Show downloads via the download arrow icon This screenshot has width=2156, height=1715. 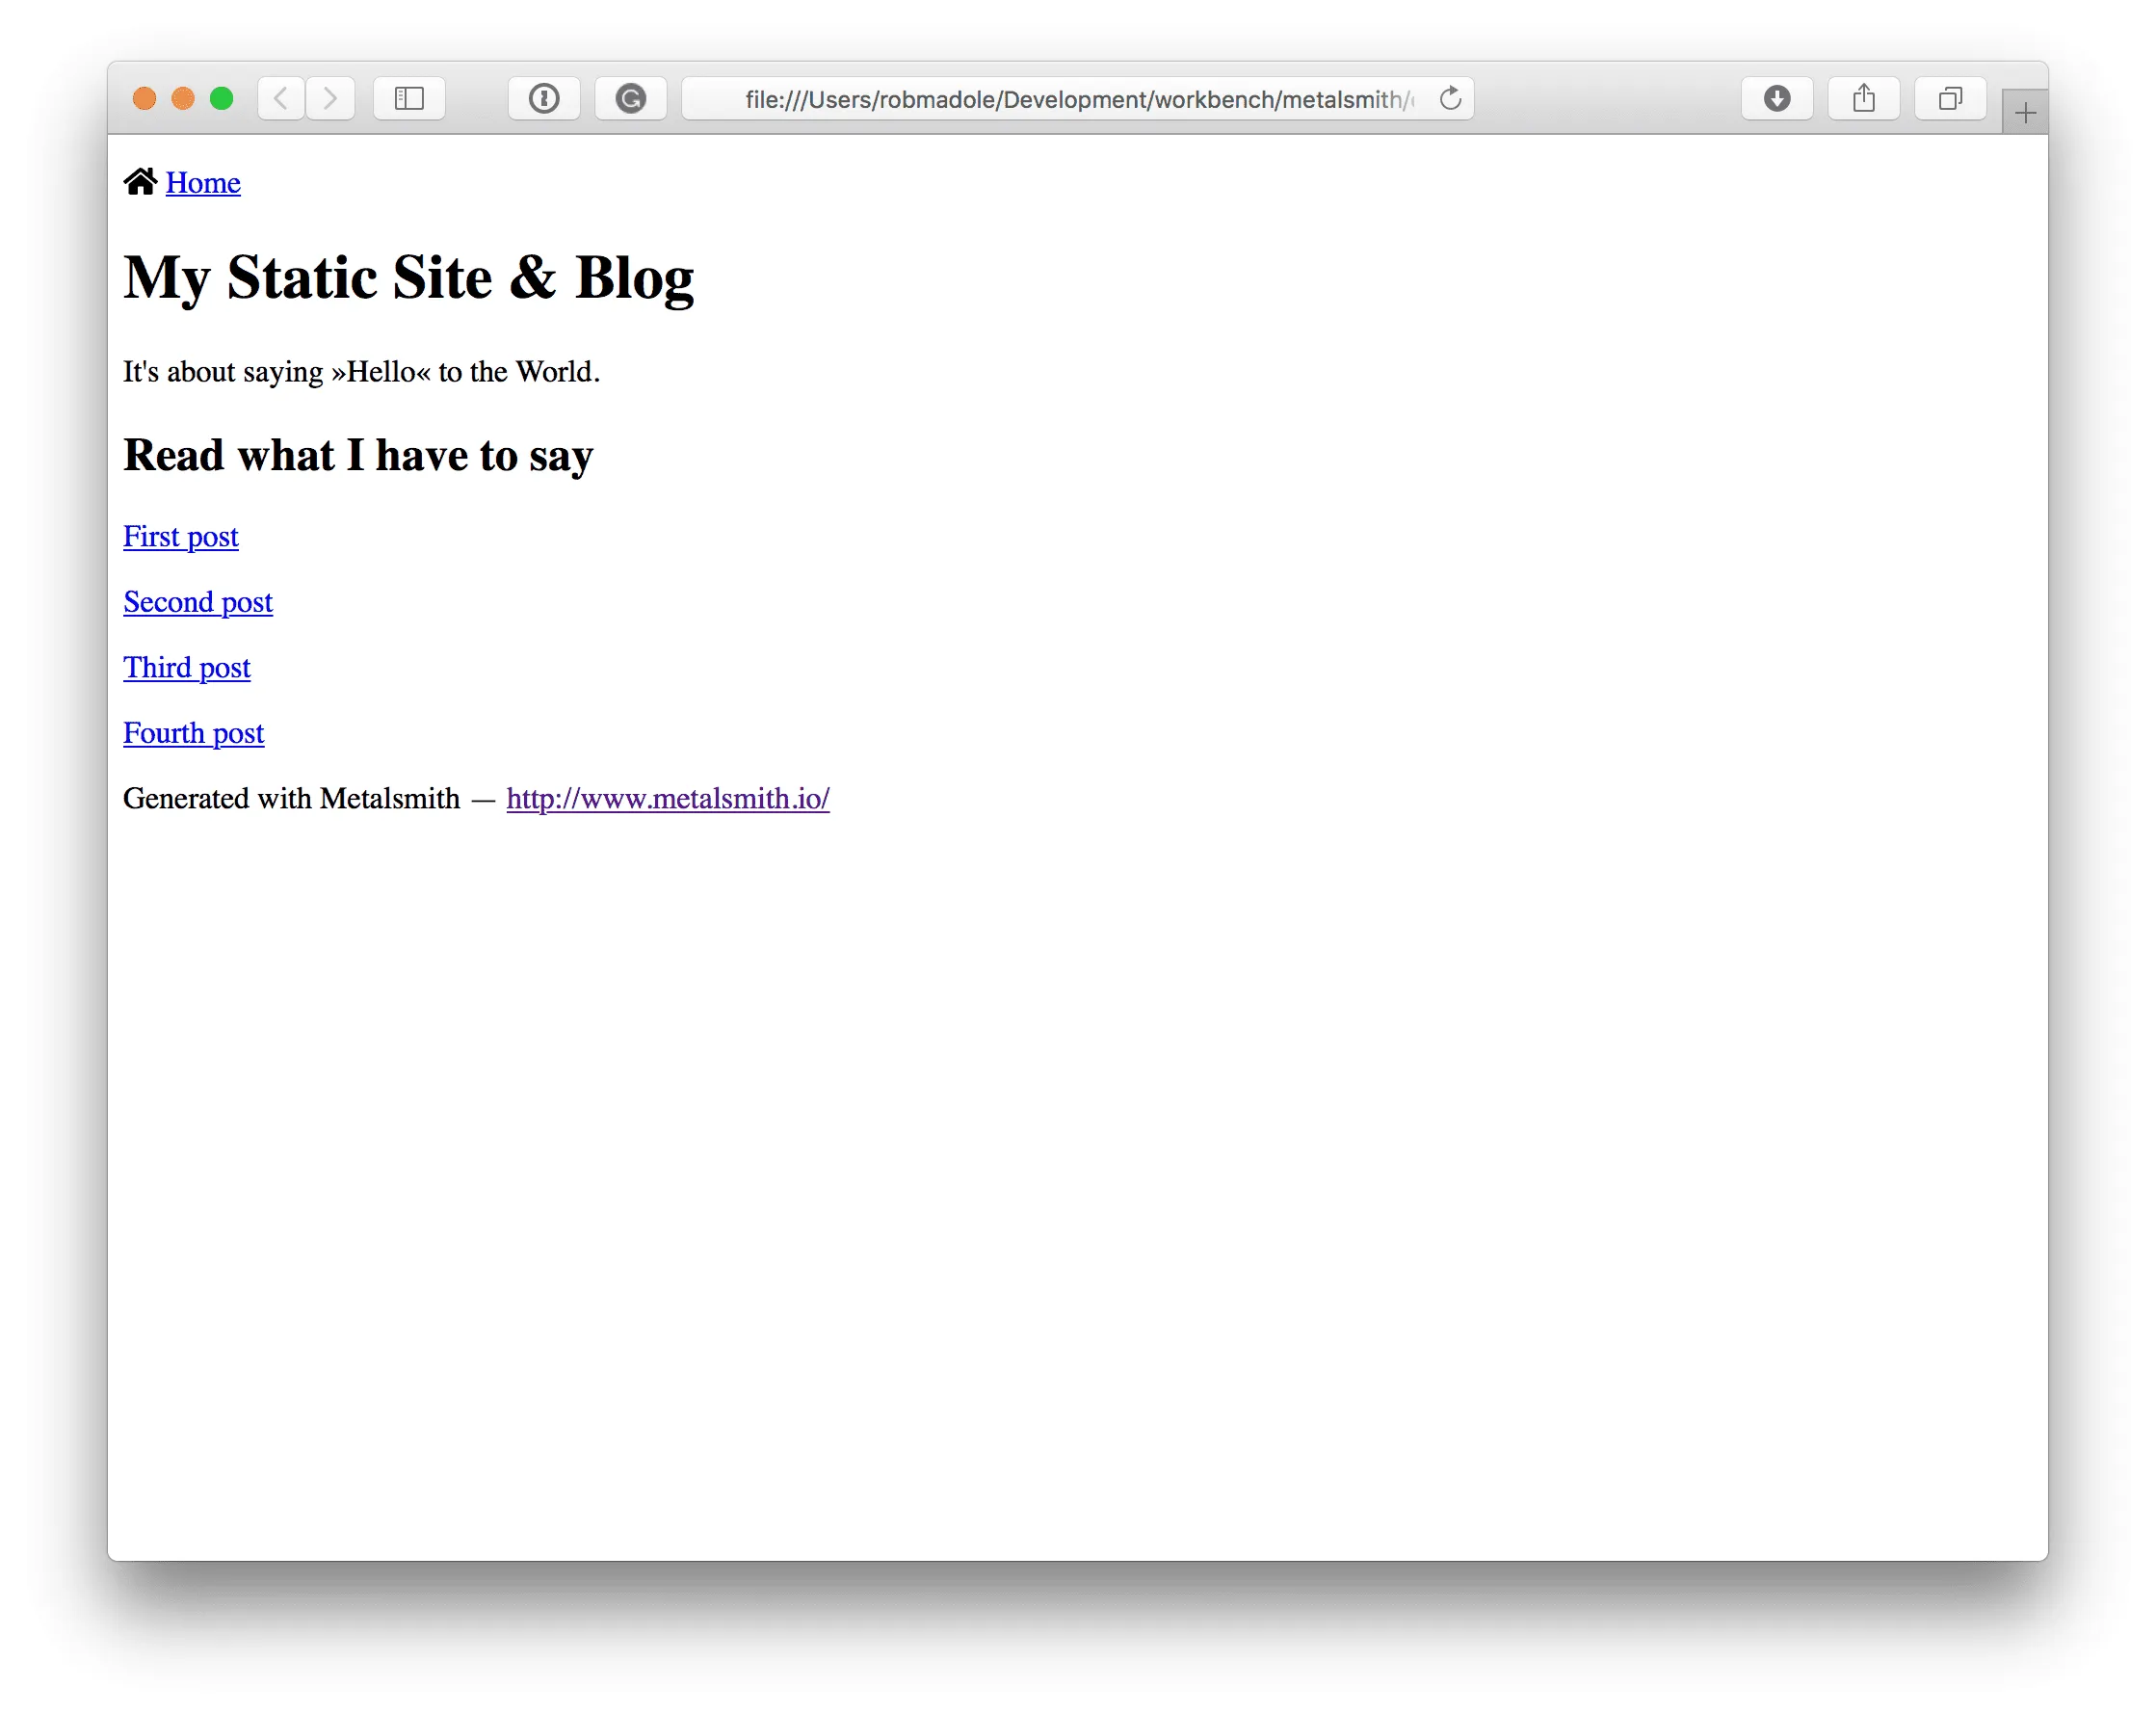[1776, 98]
